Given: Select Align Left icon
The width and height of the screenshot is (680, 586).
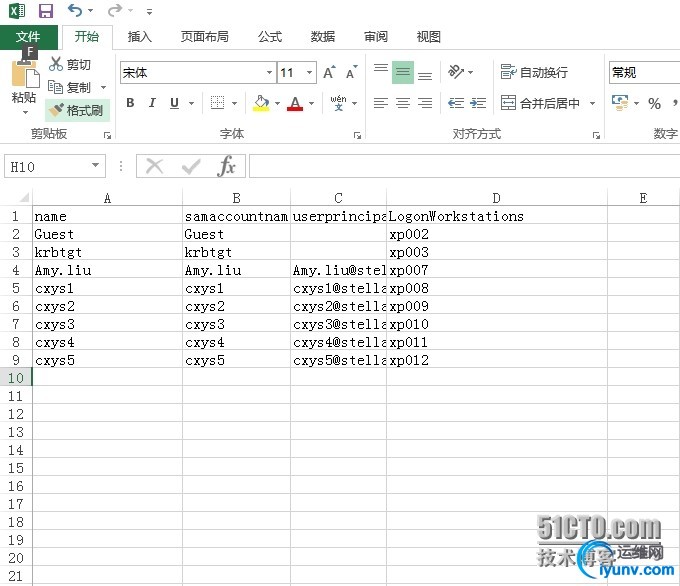Looking at the screenshot, I should pos(381,103).
